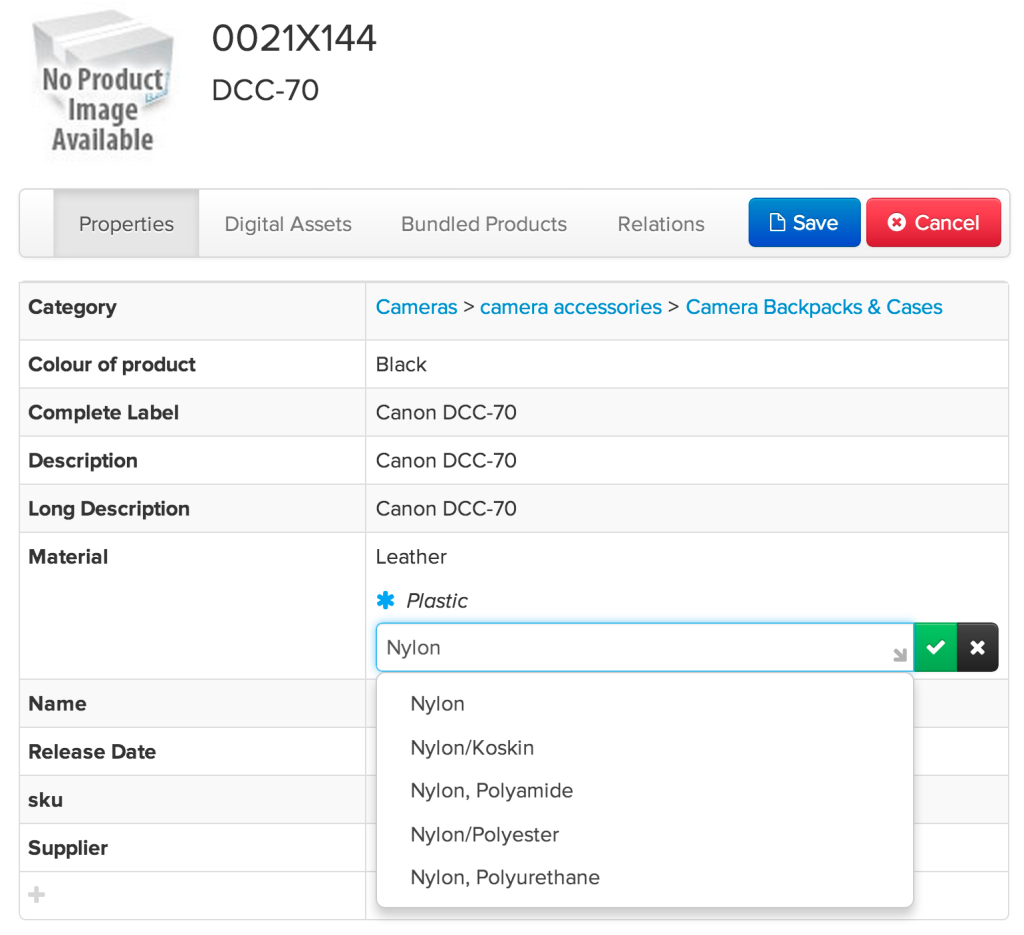The height and width of the screenshot is (935, 1024).
Task: Click the Long Description value Canon DCC-70
Action: [446, 509]
